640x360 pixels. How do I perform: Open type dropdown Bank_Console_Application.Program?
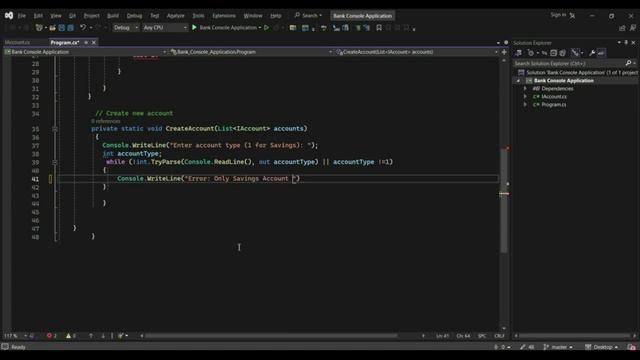251,52
